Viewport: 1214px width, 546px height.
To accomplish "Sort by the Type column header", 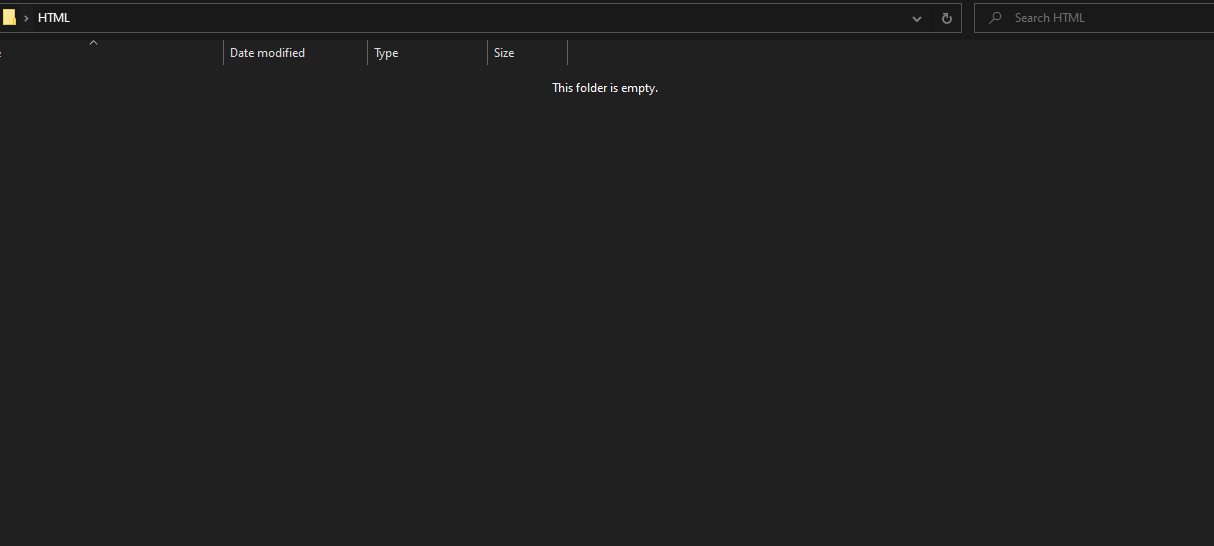I will pos(386,53).
